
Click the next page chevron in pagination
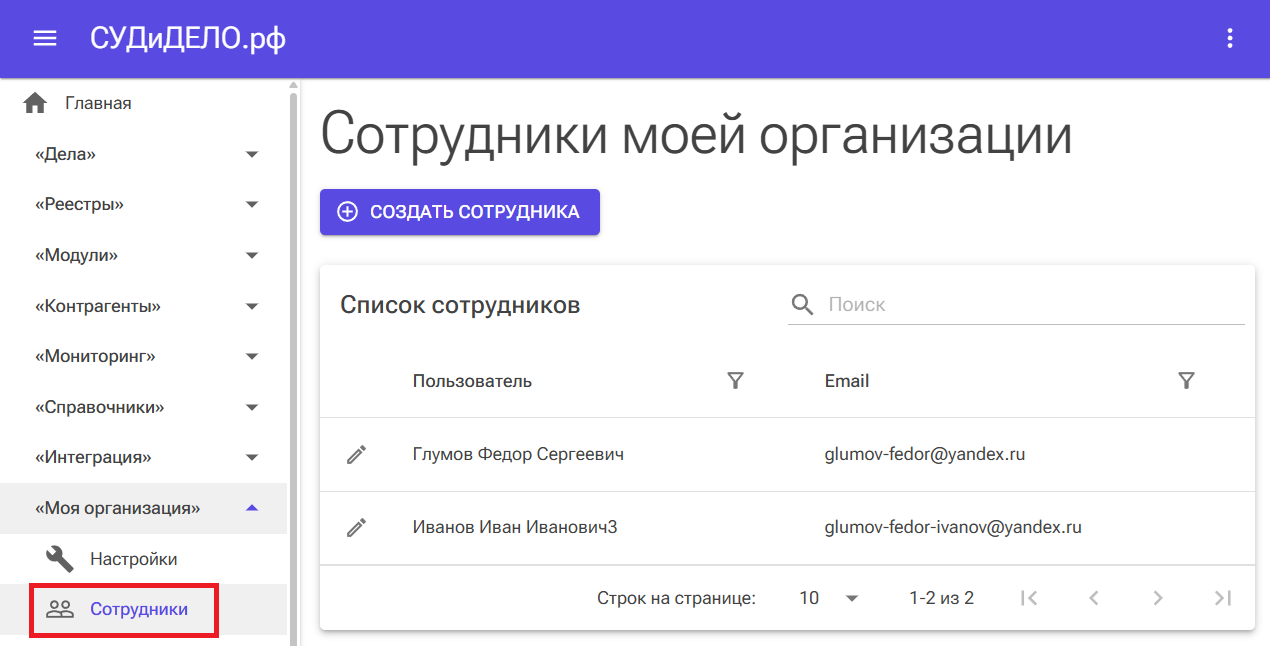click(1158, 597)
